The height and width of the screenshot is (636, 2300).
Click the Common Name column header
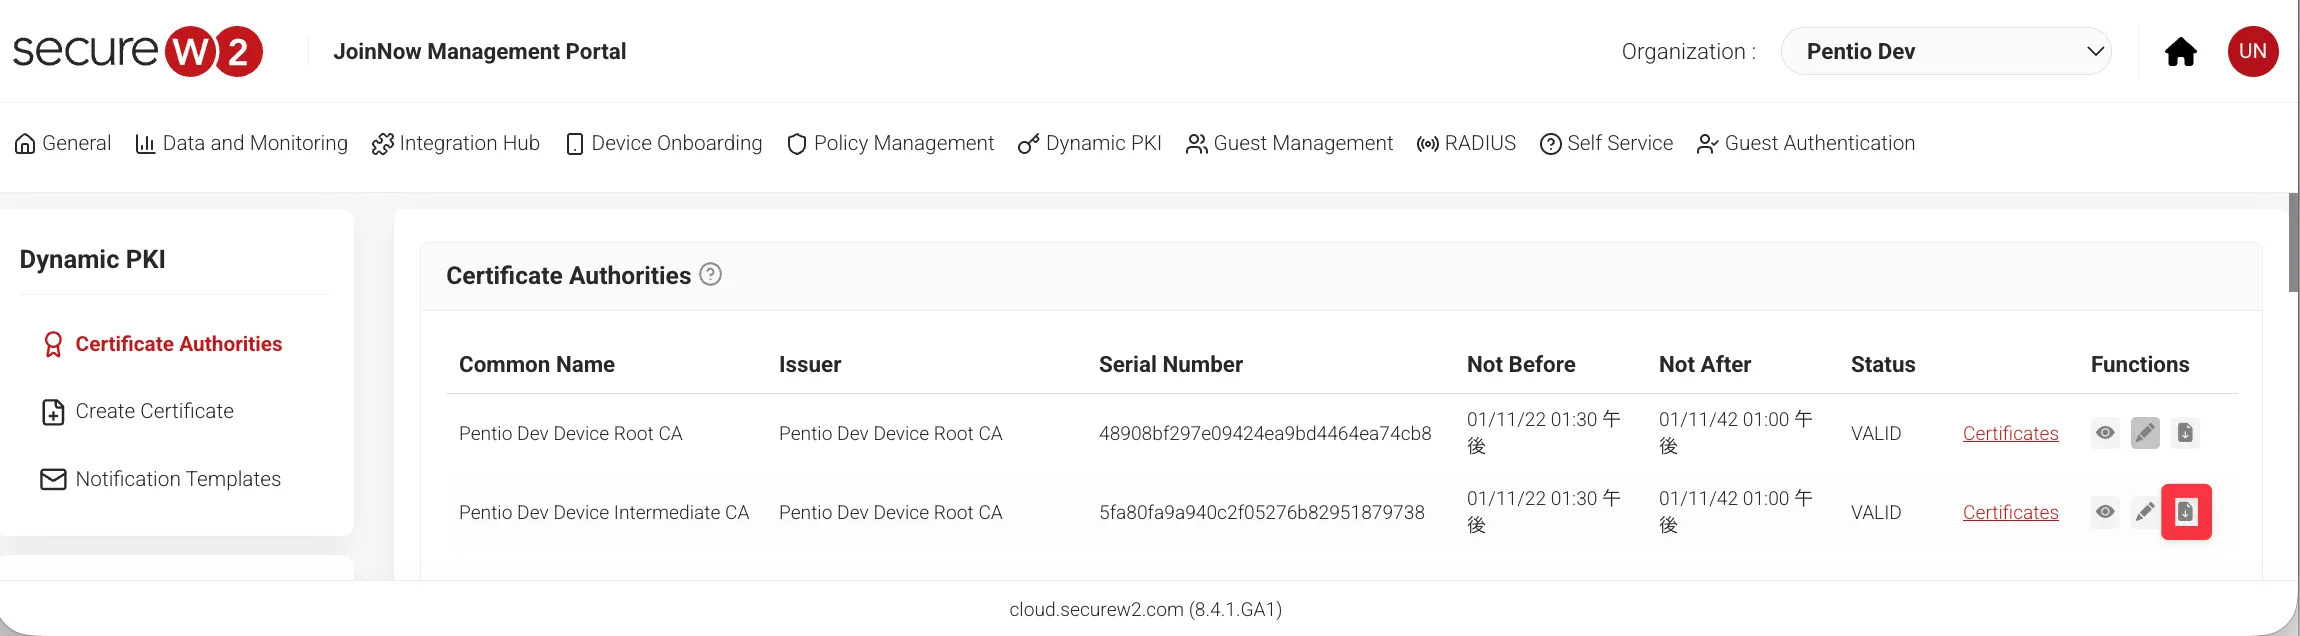(x=537, y=364)
